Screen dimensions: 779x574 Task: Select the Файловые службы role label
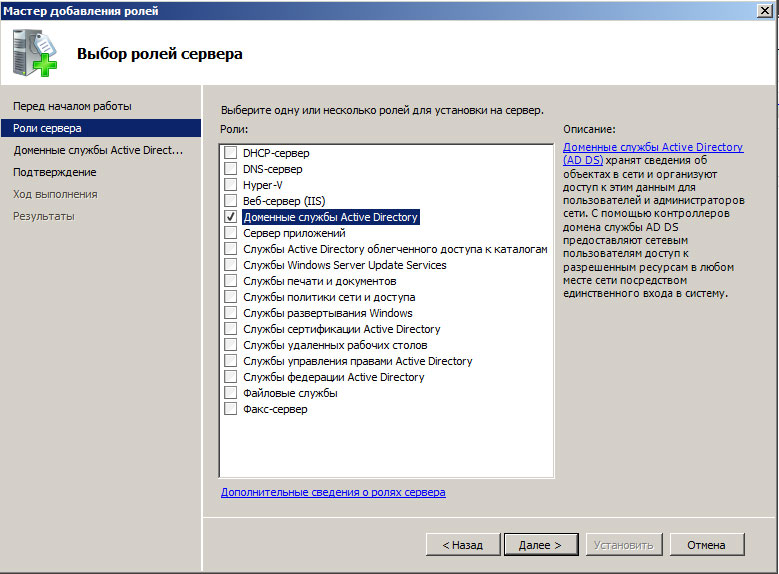click(290, 393)
